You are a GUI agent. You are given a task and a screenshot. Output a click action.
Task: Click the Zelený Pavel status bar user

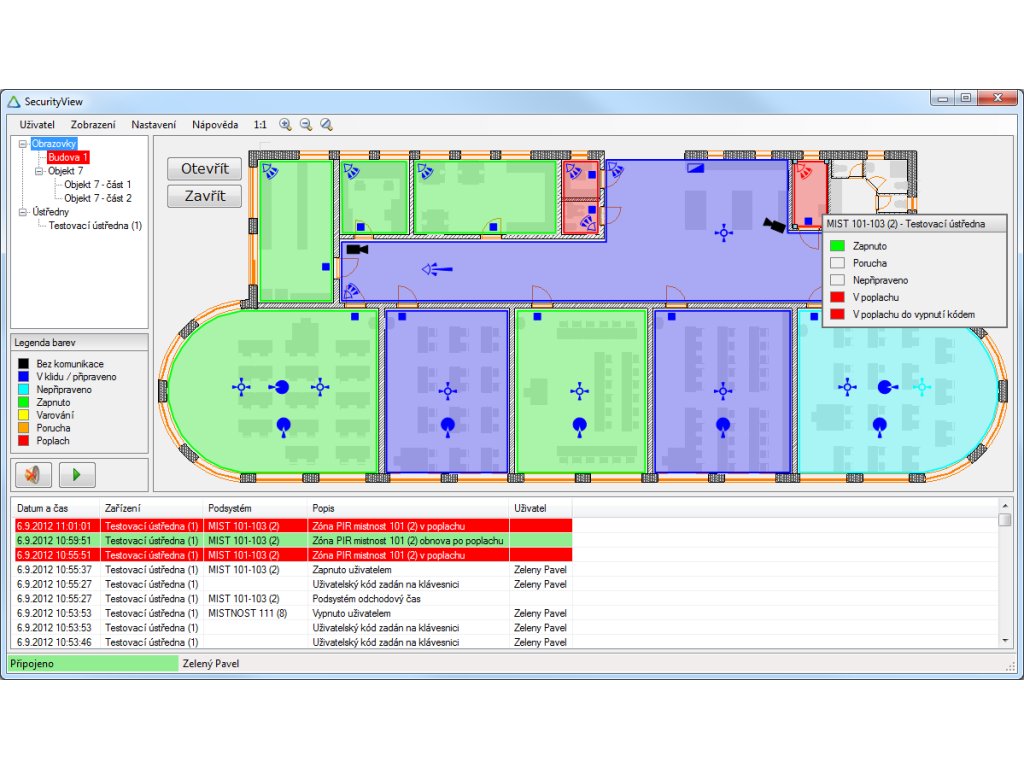pos(211,664)
